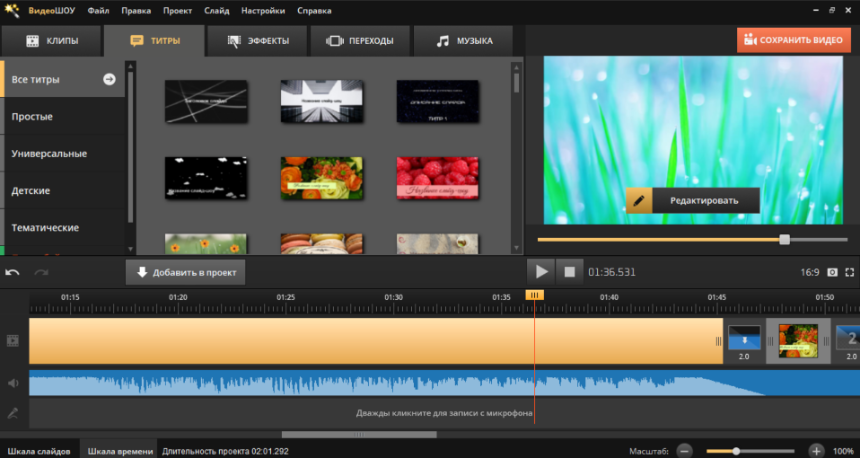
Task: Move the preview playback position slider
Action: (785, 240)
